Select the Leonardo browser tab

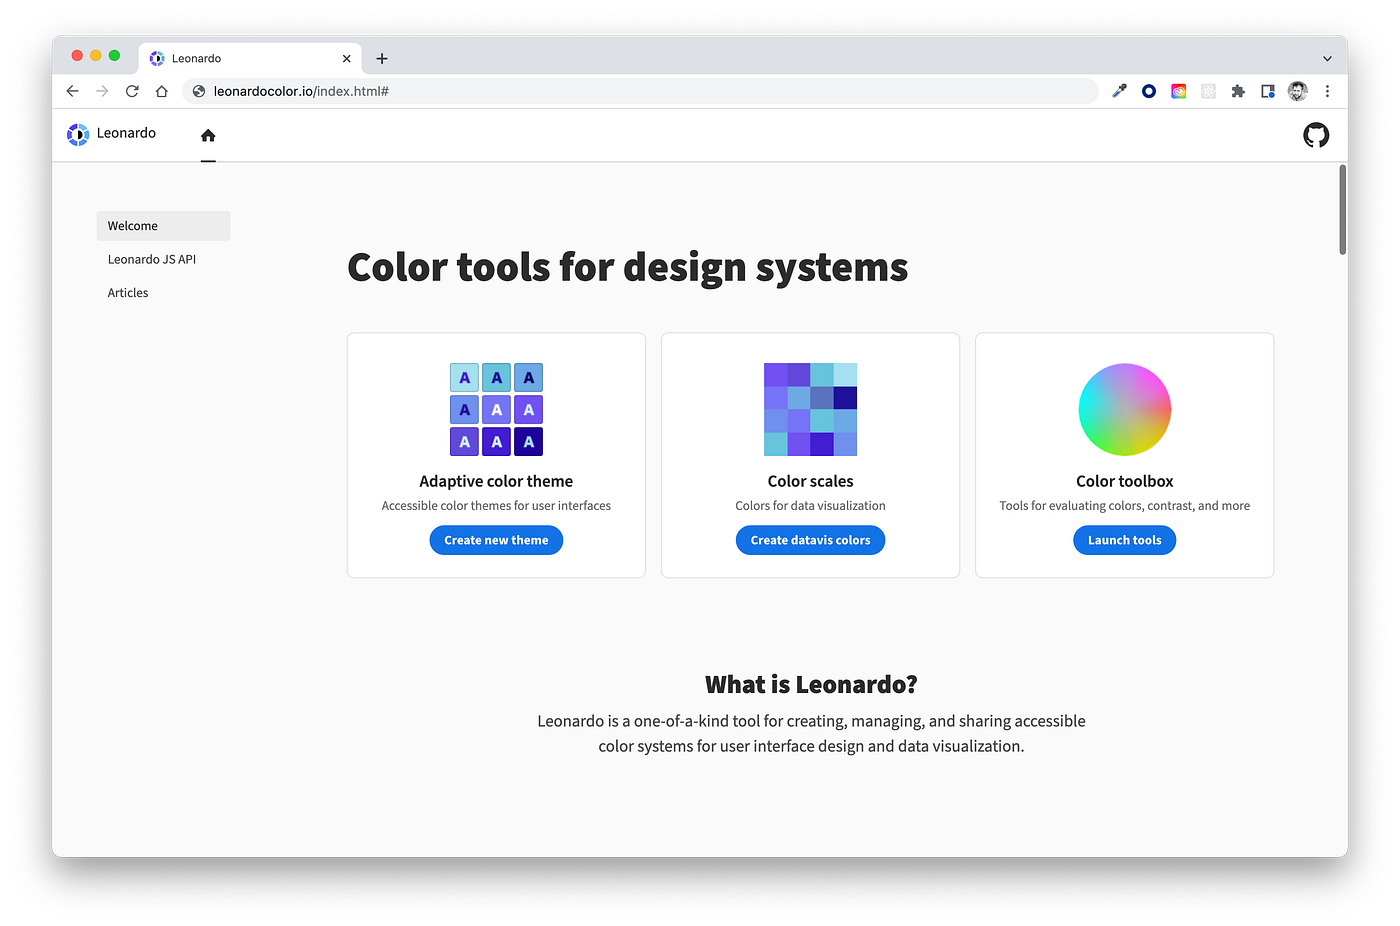pyautogui.click(x=251, y=58)
